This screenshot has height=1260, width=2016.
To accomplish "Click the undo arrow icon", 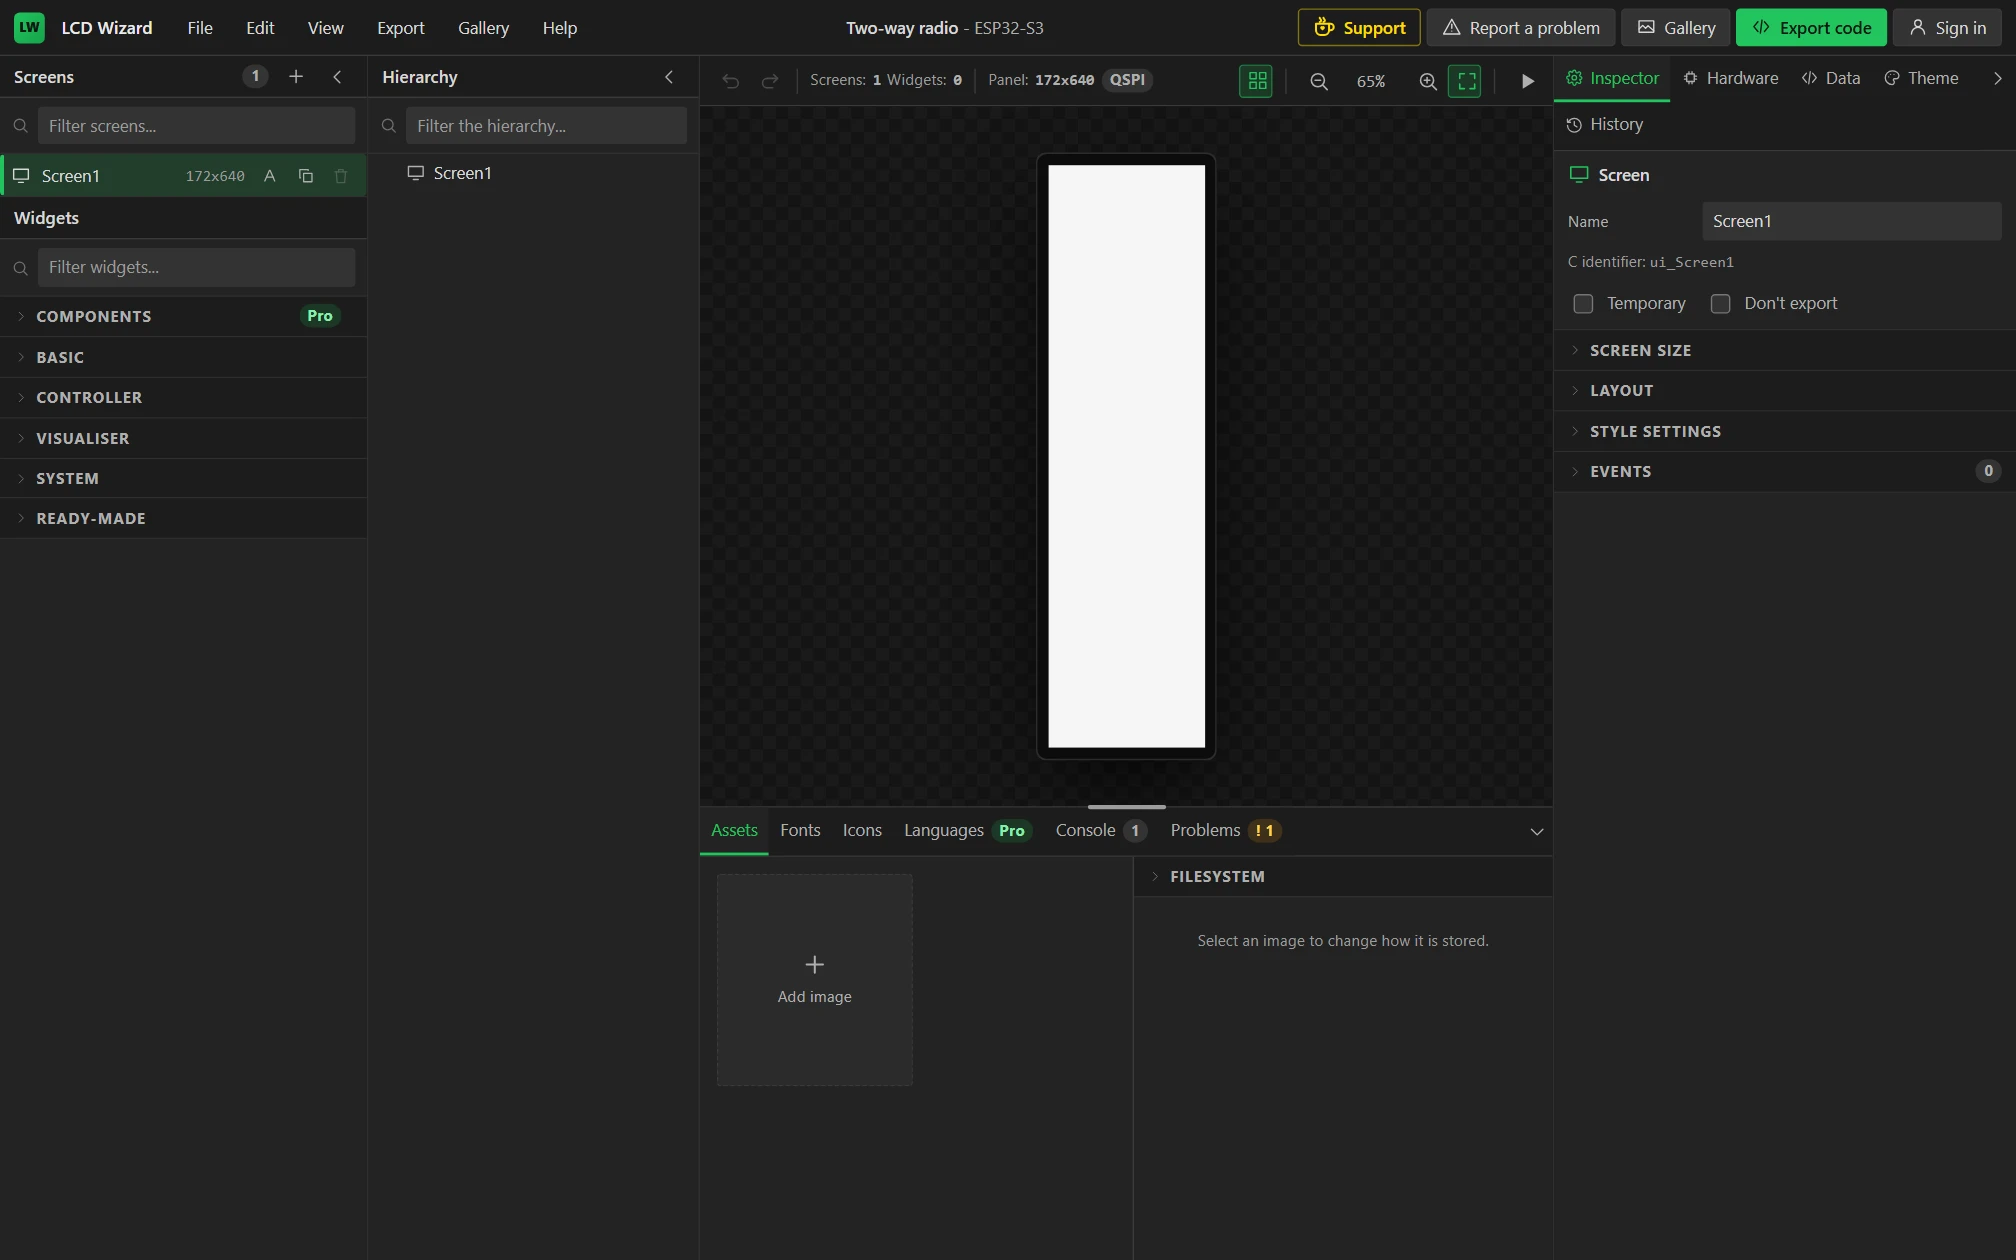I will (x=731, y=81).
